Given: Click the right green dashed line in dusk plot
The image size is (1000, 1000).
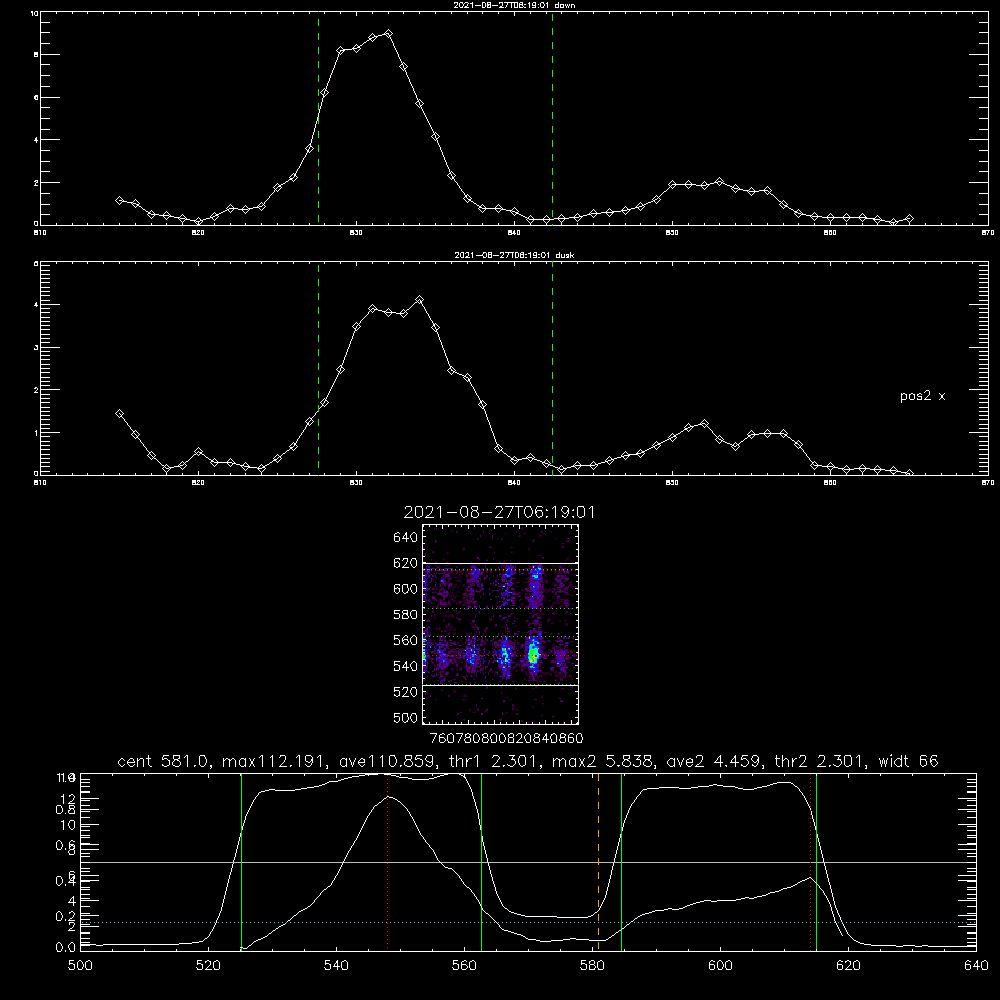Looking at the screenshot, I should pyautogui.click(x=552, y=368).
